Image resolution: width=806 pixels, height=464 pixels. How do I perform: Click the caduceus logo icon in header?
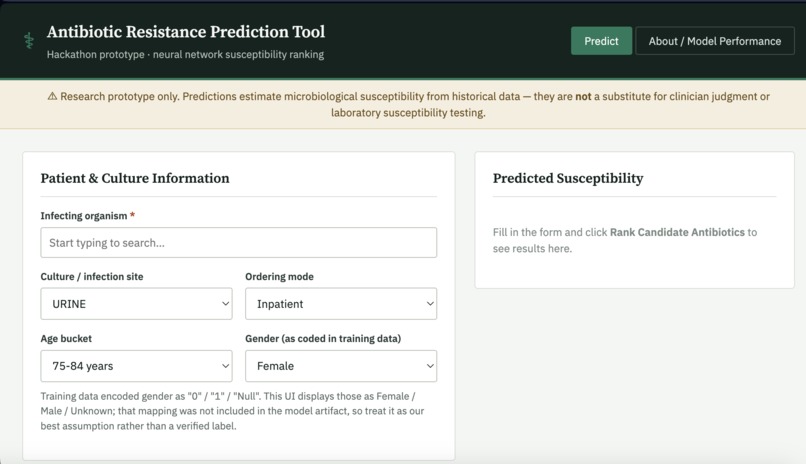pos(29,41)
